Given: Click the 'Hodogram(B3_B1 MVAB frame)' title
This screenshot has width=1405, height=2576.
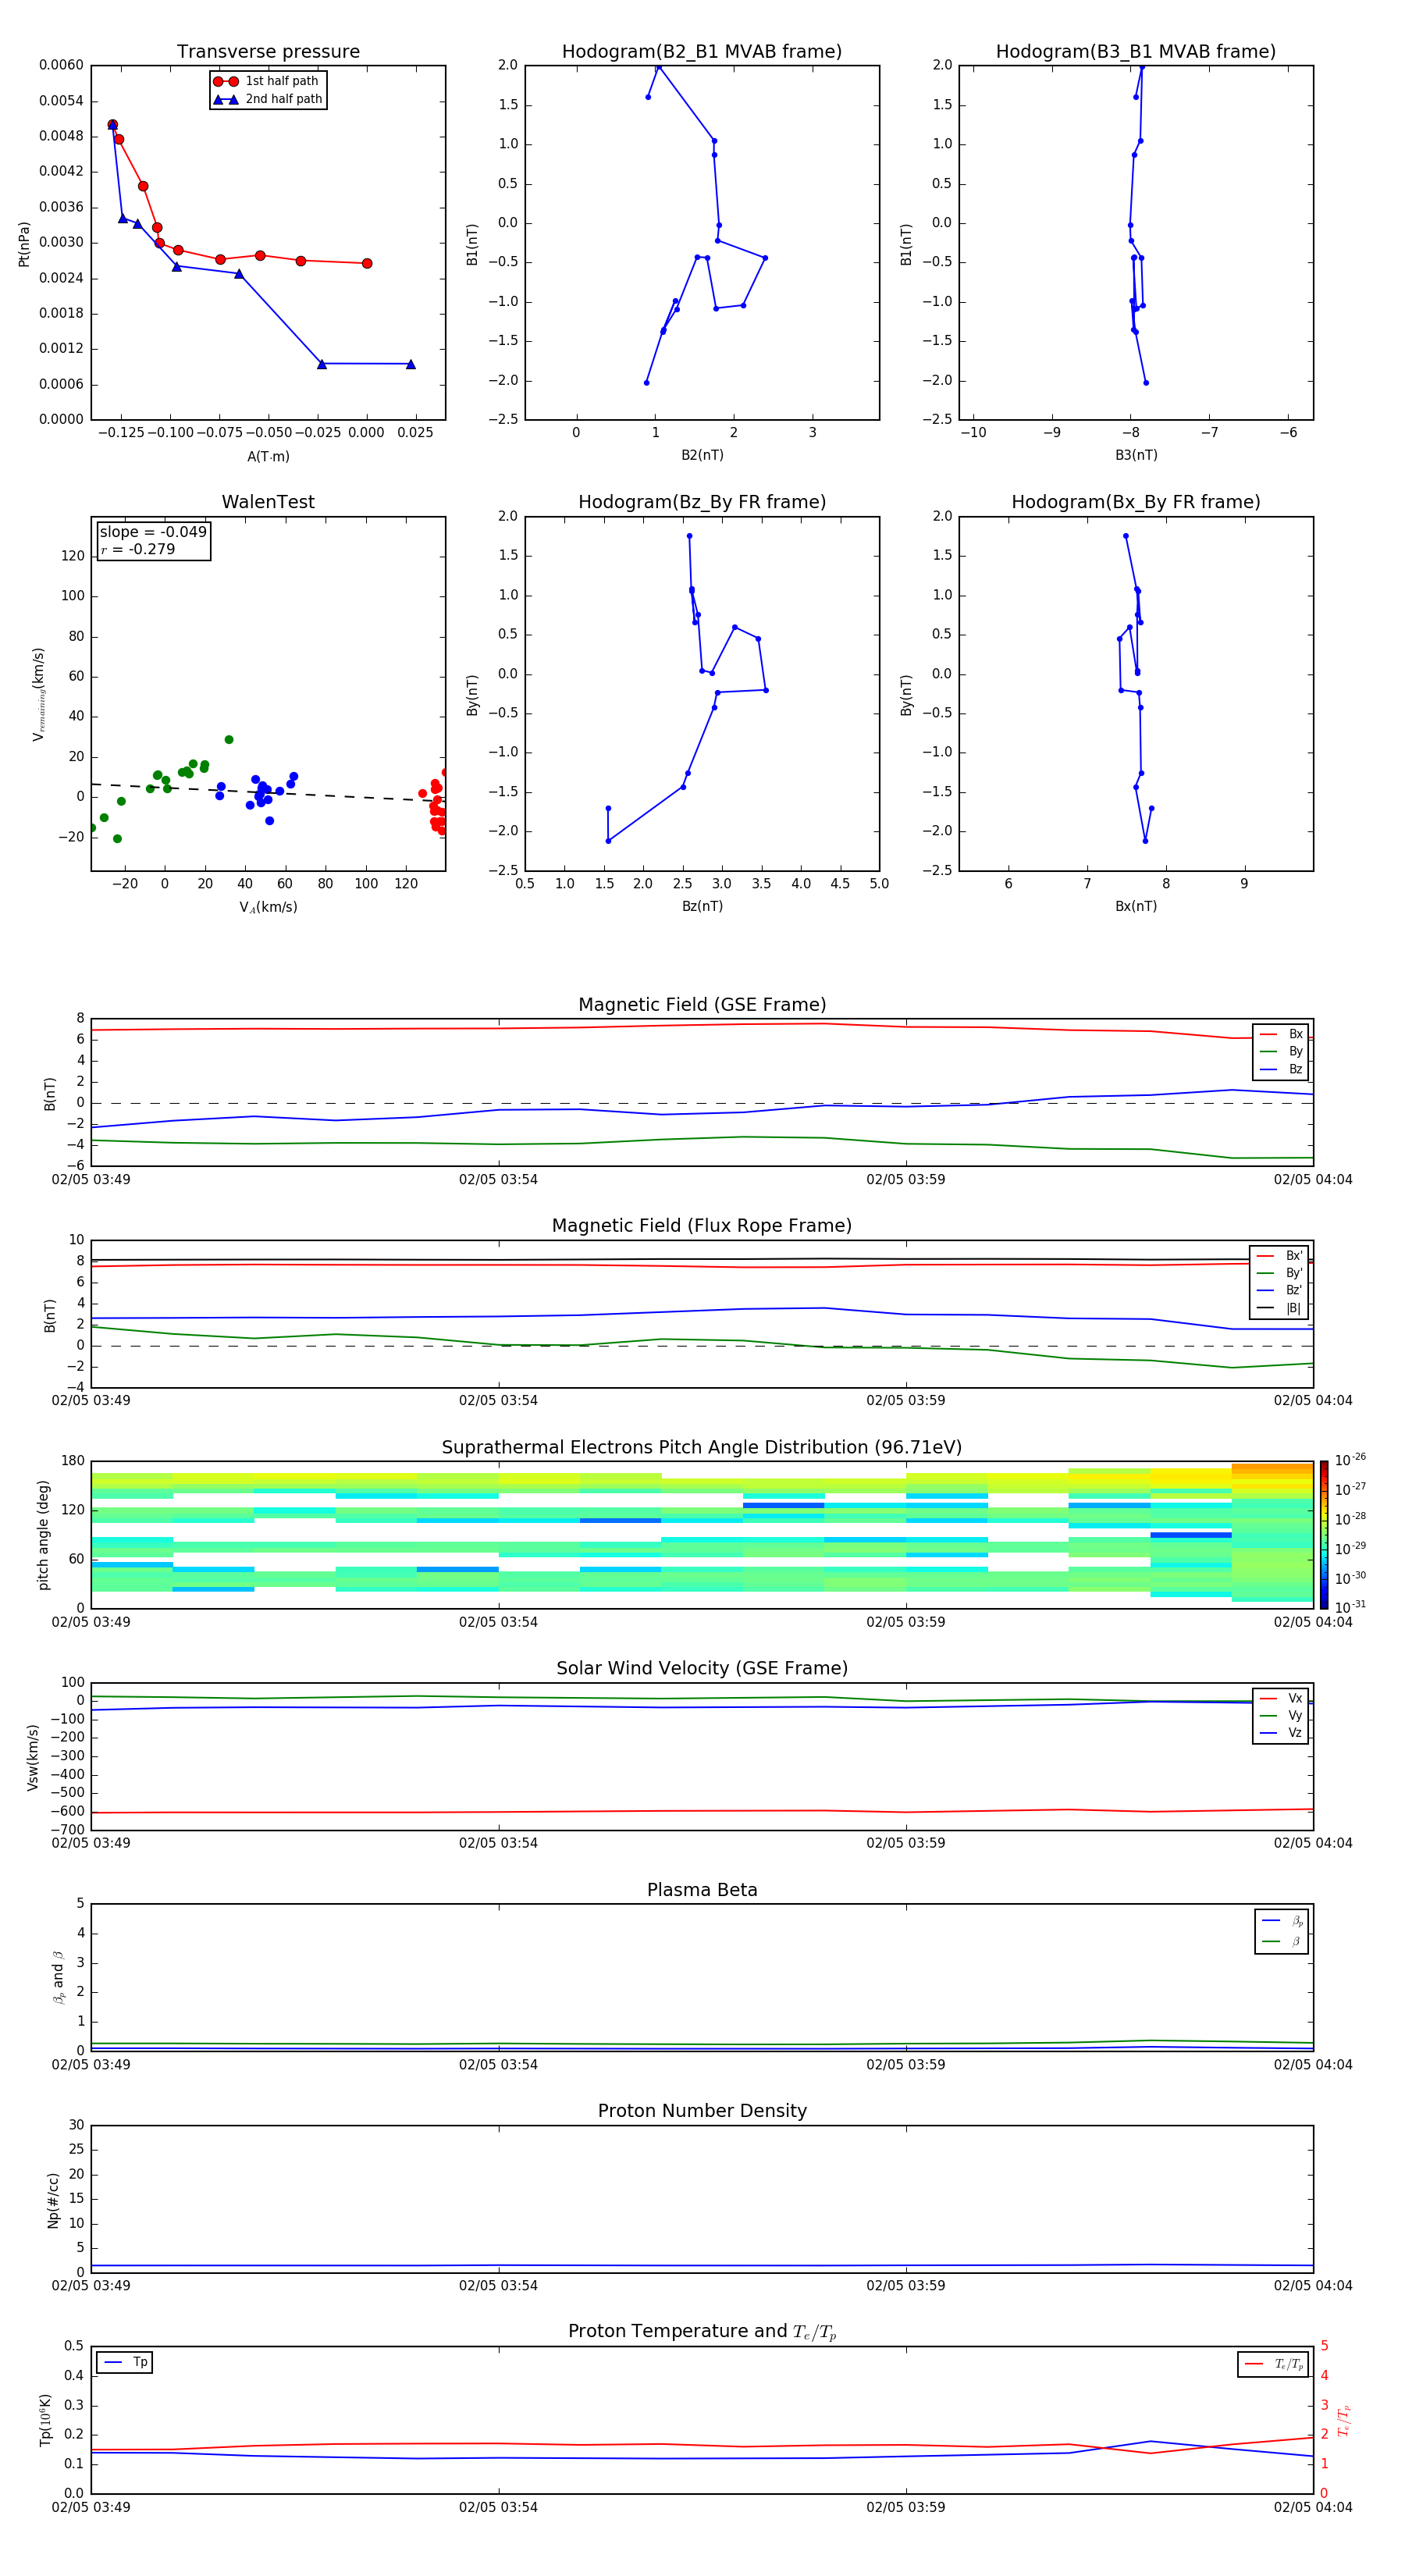Looking at the screenshot, I should pyautogui.click(x=1136, y=52).
